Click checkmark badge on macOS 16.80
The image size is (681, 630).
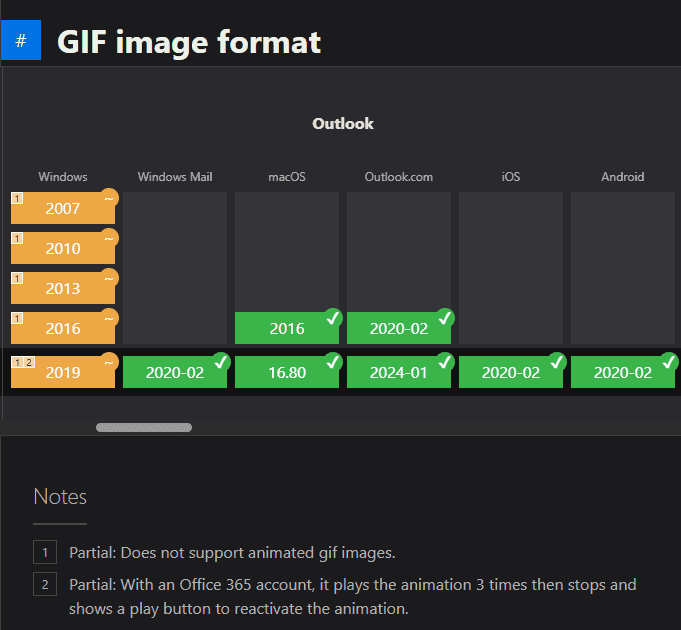[333, 362]
